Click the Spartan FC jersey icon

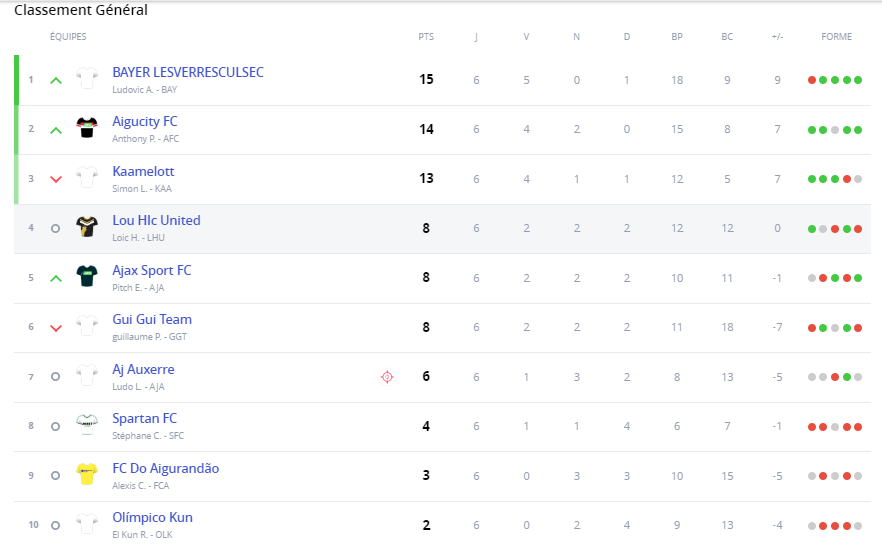pyautogui.click(x=87, y=425)
